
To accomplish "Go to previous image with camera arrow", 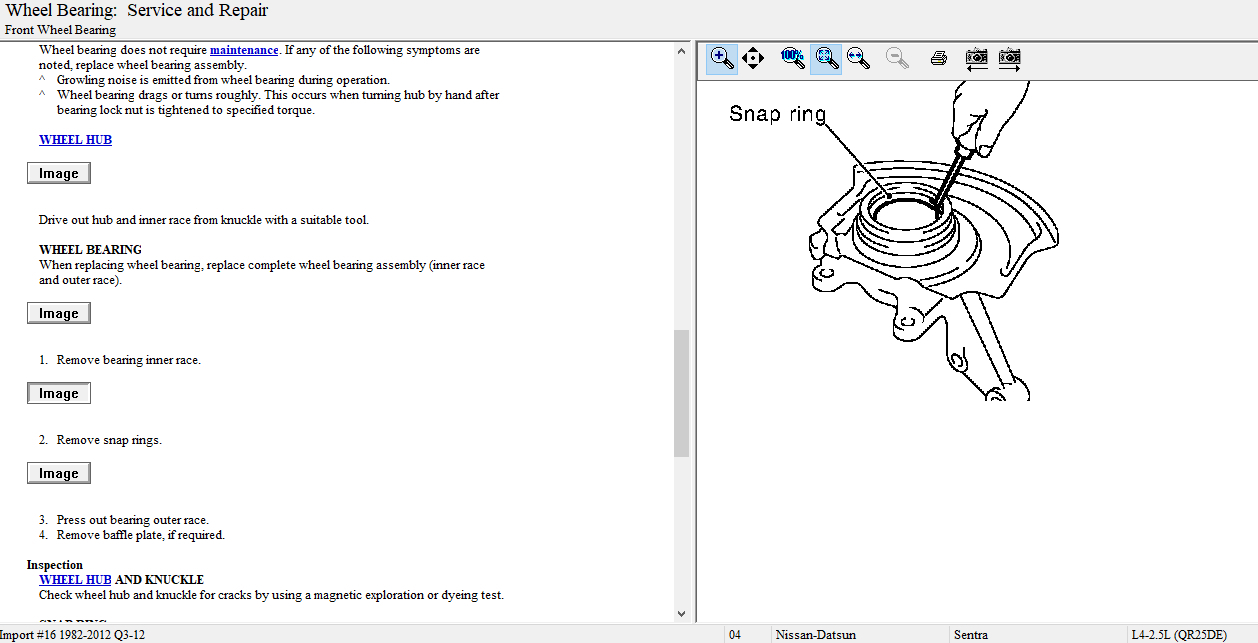I will 977,58.
